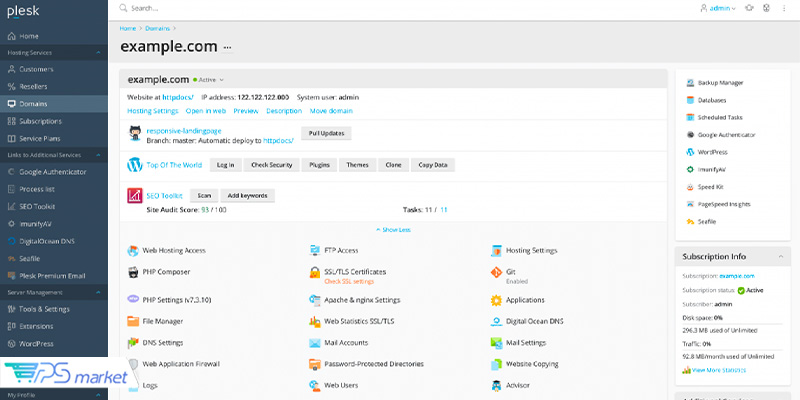The width and height of the screenshot is (800, 400).
Task: Open the File Manager folder icon
Action: click(133, 321)
